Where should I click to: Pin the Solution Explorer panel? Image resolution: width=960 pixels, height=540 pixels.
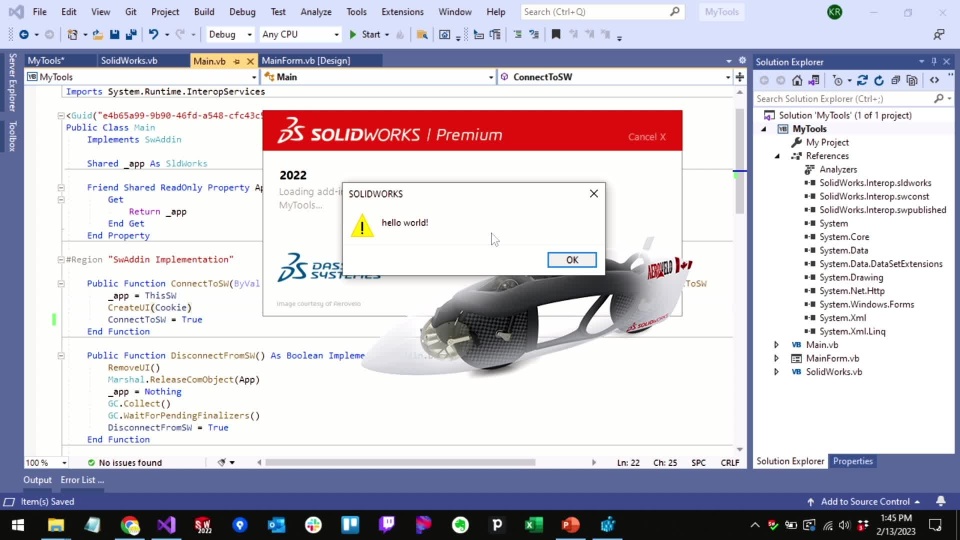[x=934, y=62]
